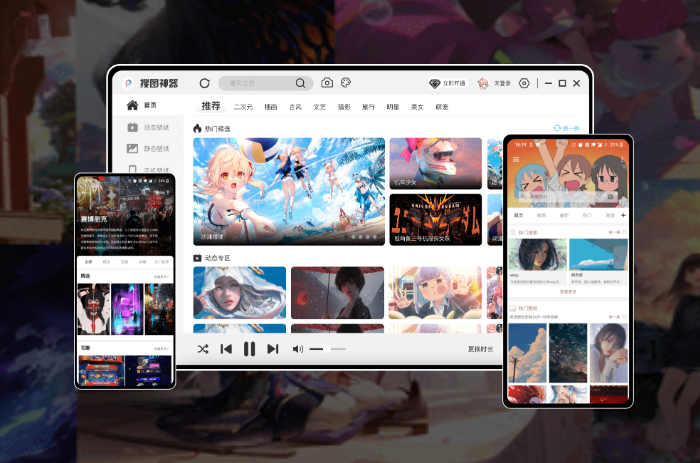The image size is (700, 463).
Task: Open the palette color-search icon
Action: 346,83
